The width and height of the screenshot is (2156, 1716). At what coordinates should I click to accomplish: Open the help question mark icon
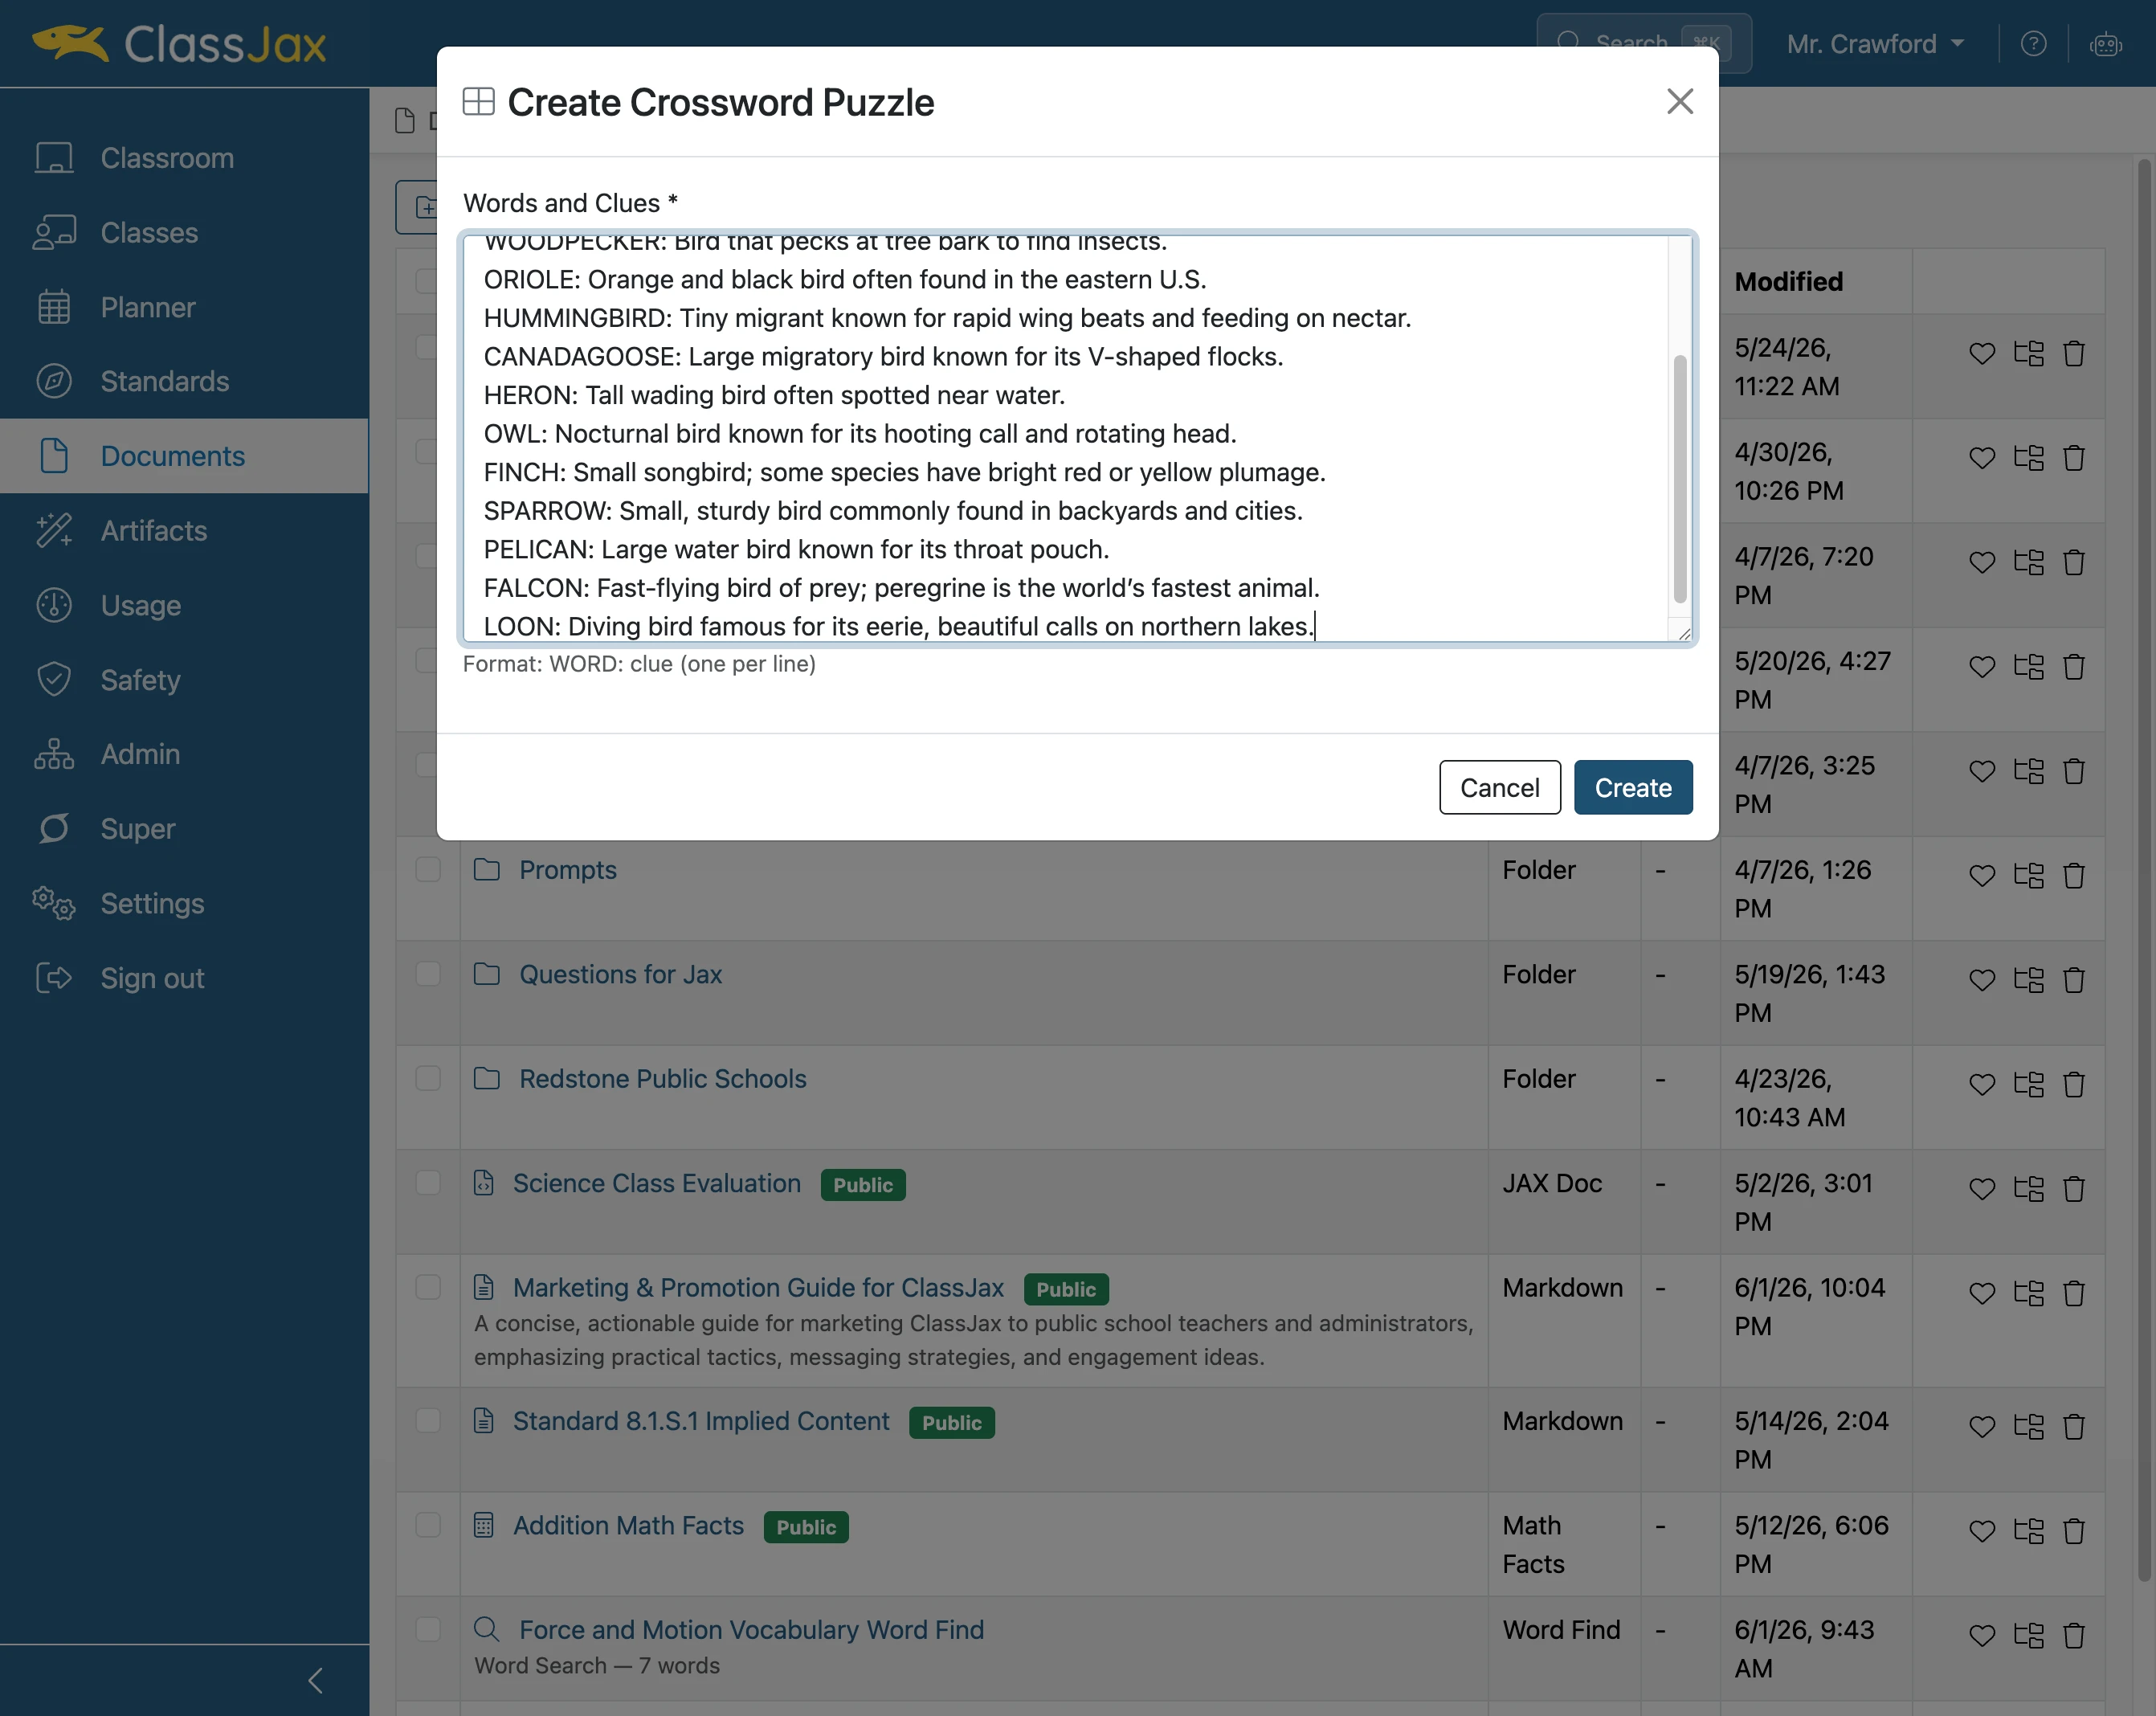pos(2033,44)
